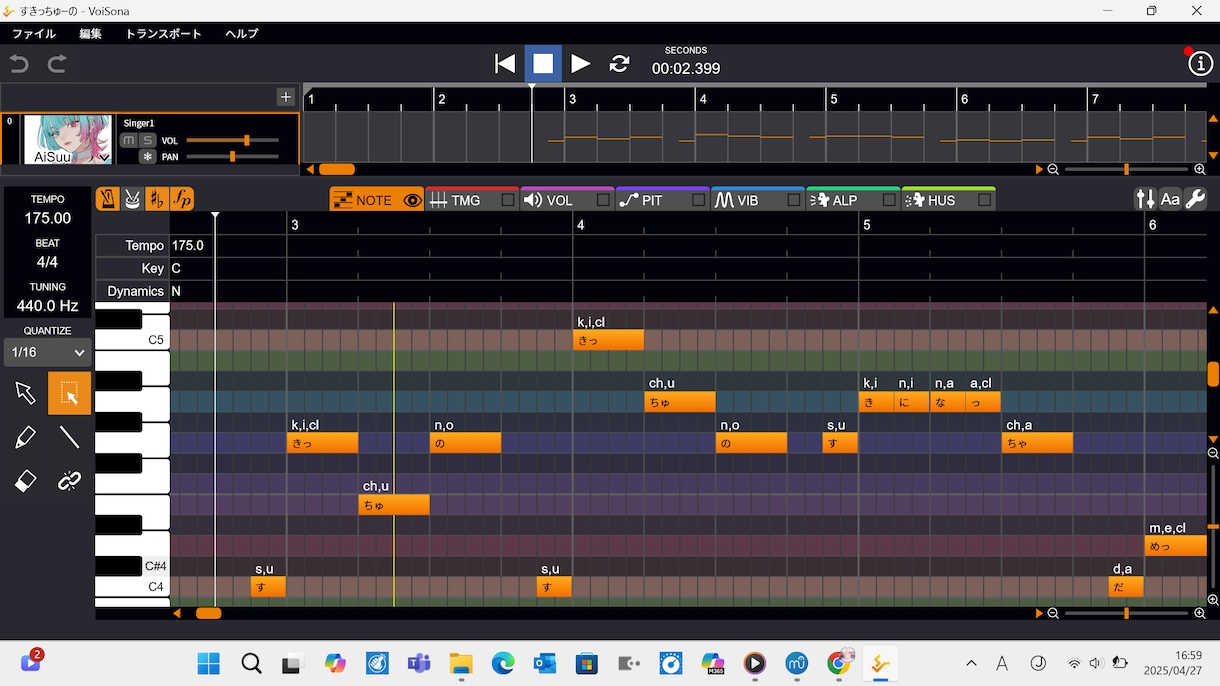
Task: Open the information icon at top right
Action: (1200, 64)
